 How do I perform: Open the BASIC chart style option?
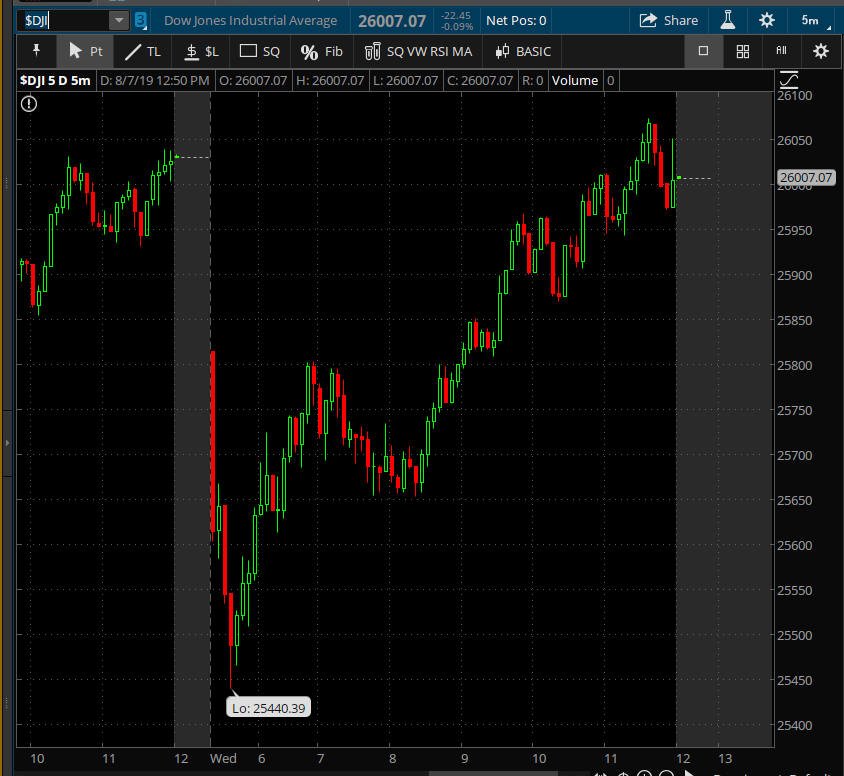523,52
